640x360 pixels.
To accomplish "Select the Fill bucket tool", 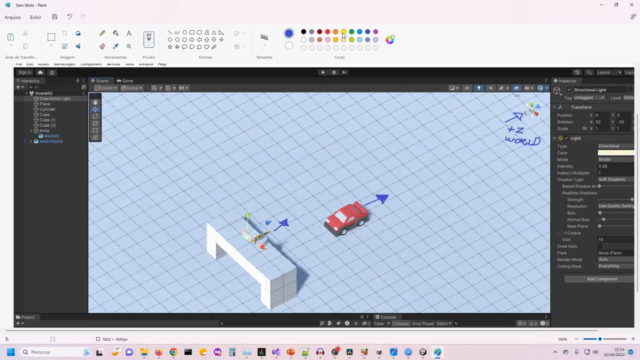I will click(116, 33).
